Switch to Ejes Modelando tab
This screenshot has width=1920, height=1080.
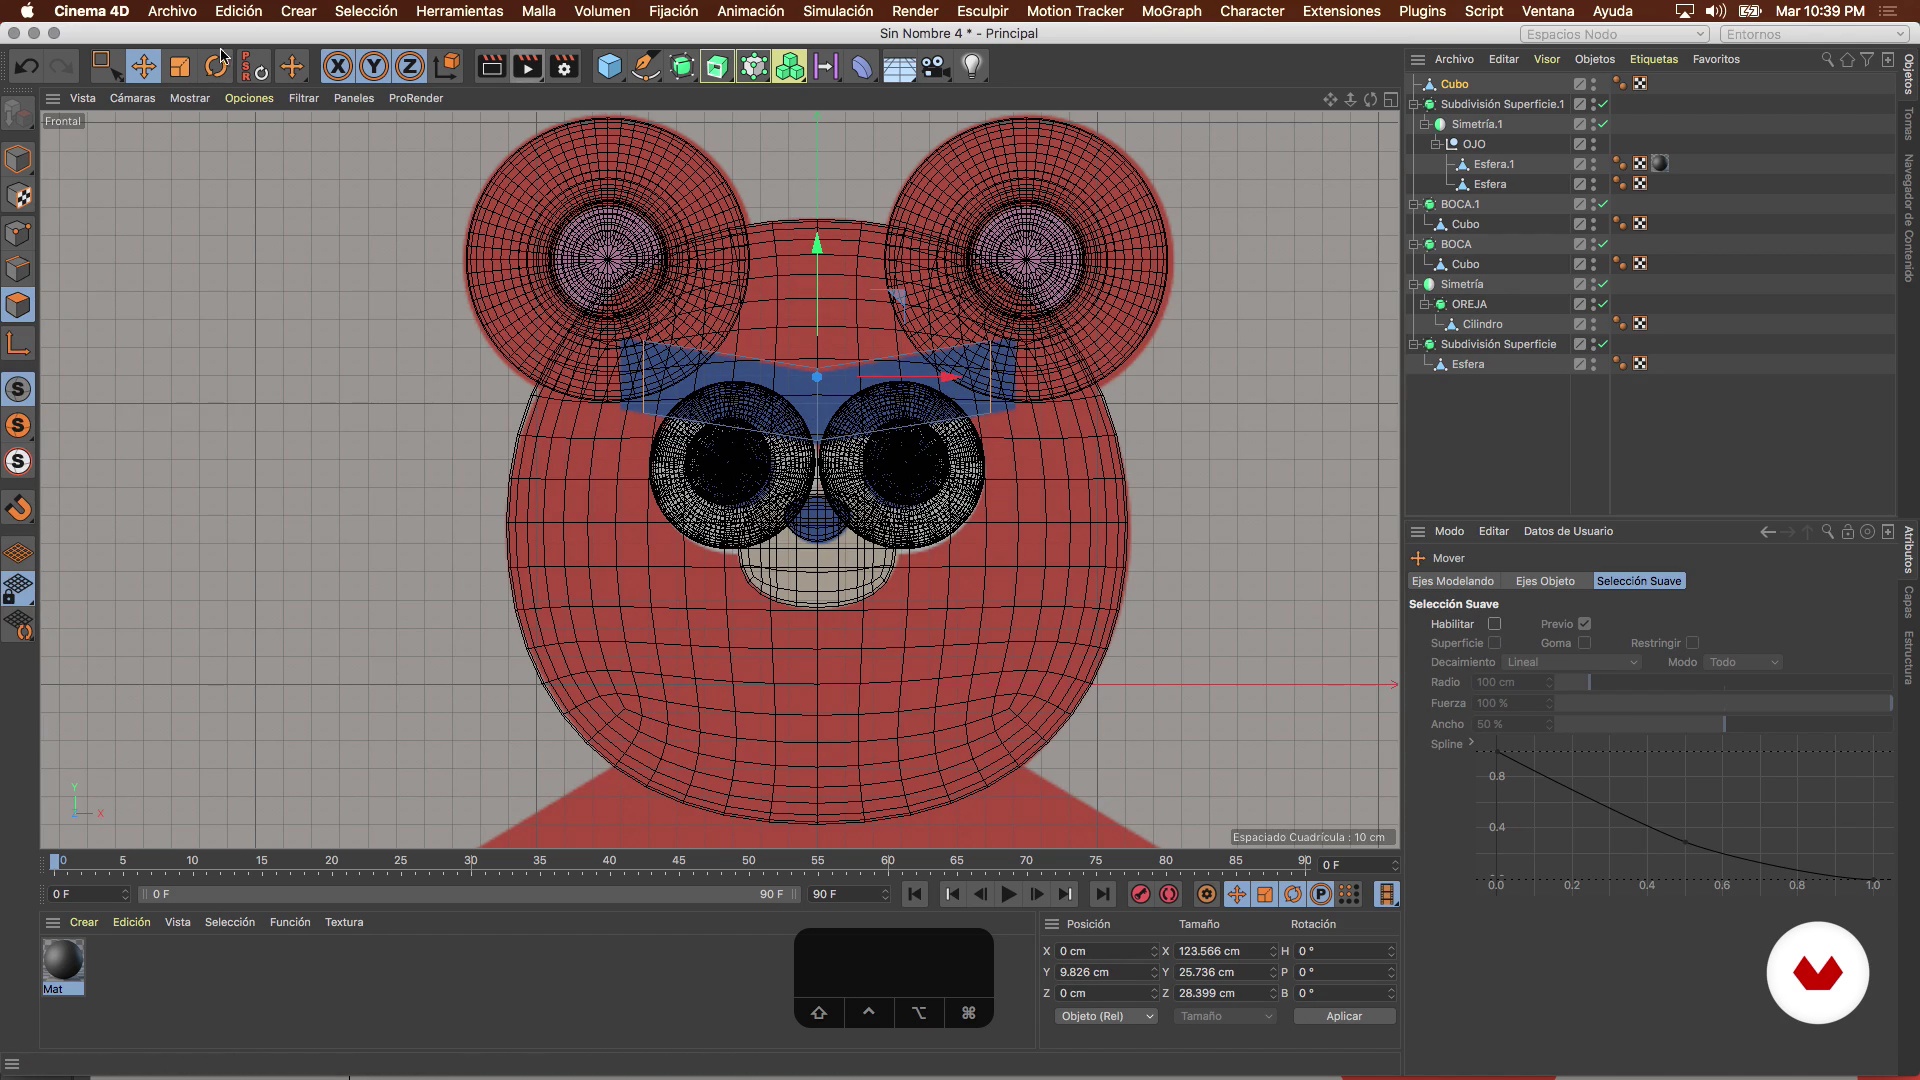pyautogui.click(x=1452, y=581)
